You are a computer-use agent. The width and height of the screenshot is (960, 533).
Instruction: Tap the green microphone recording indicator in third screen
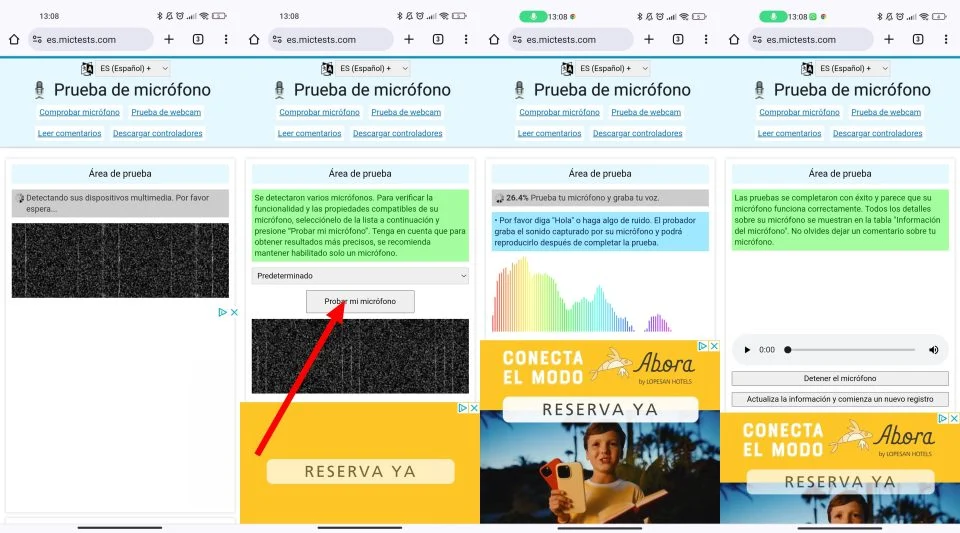(533, 17)
